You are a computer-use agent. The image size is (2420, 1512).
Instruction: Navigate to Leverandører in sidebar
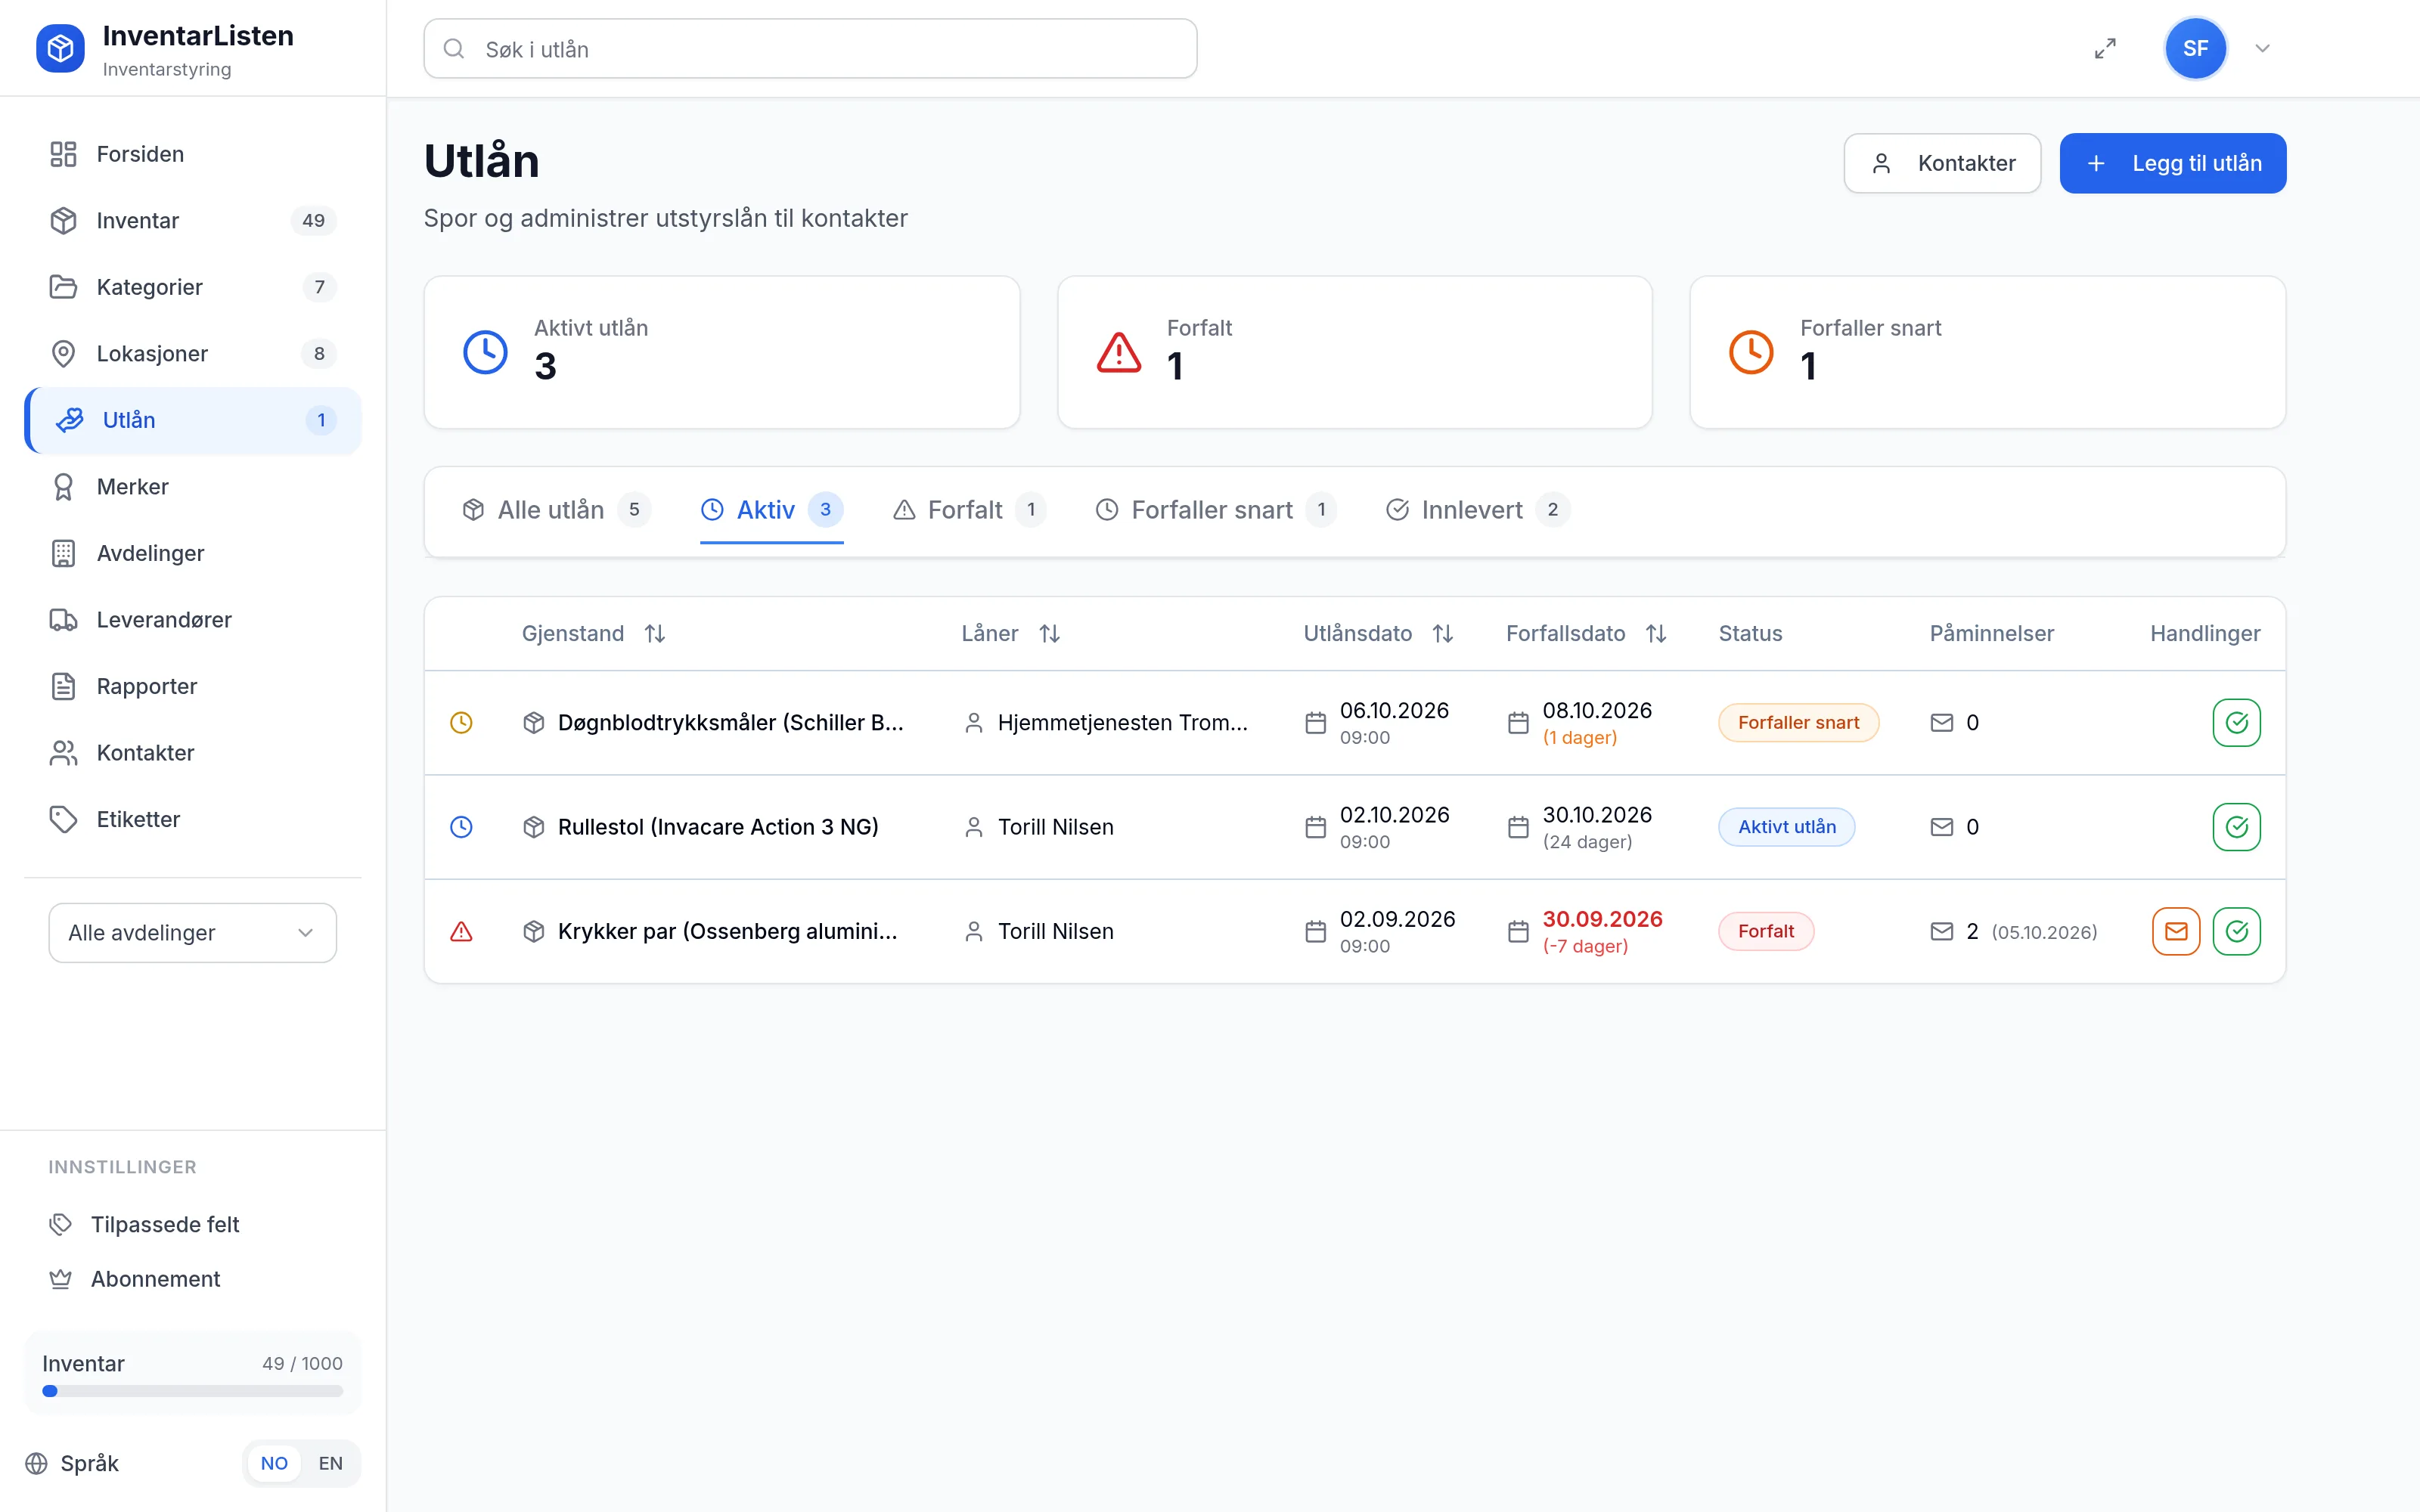[x=192, y=620]
